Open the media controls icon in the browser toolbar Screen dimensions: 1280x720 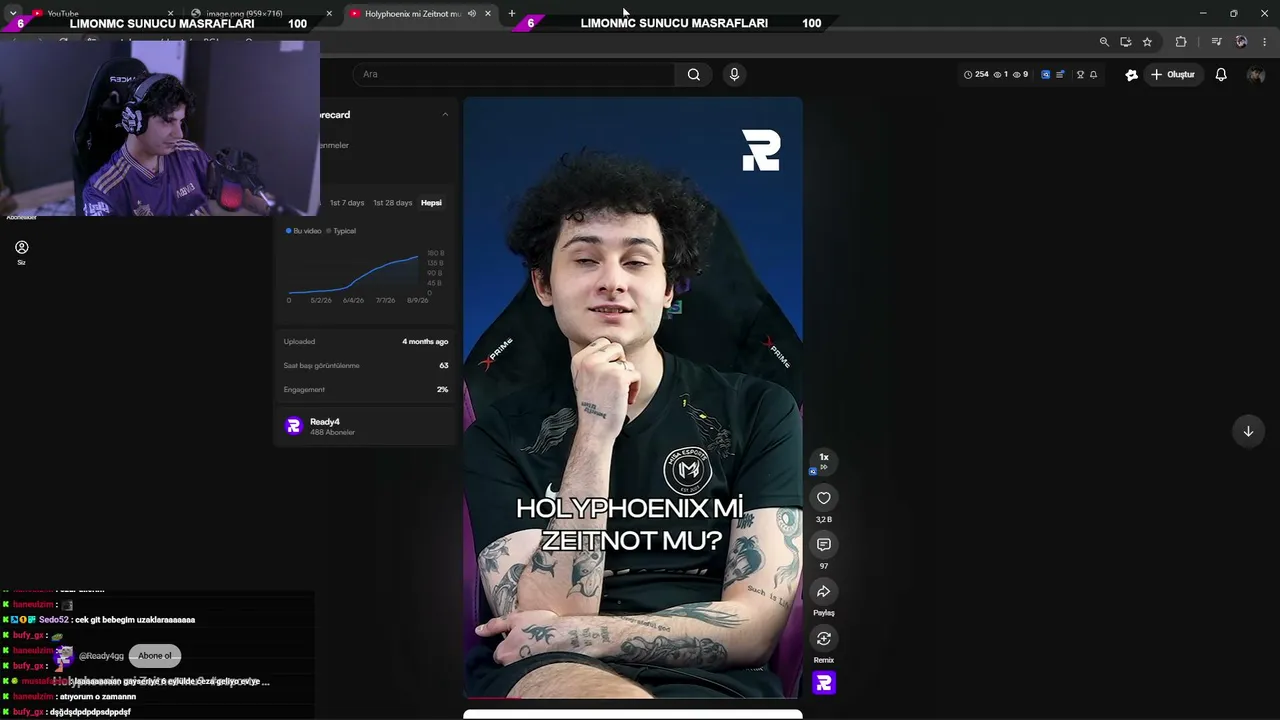(1216, 42)
